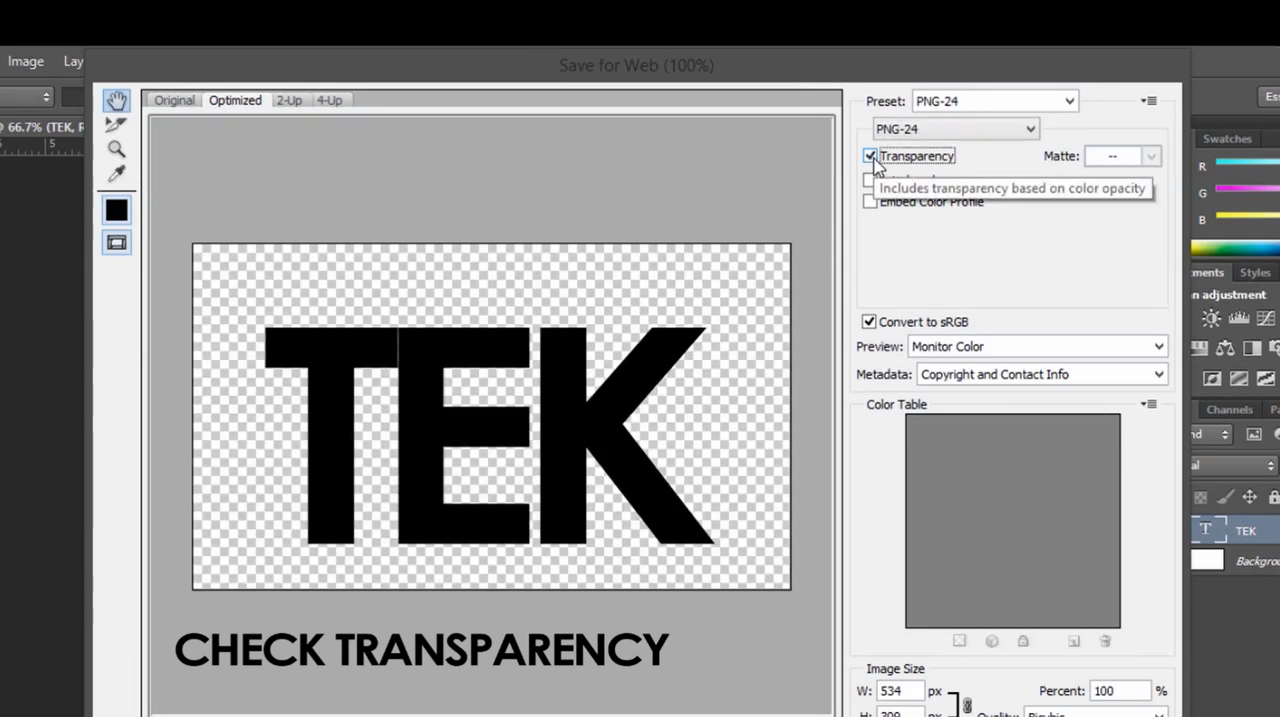This screenshot has width=1280, height=717.
Task: Open the Metadata dropdown
Action: click(x=1042, y=375)
